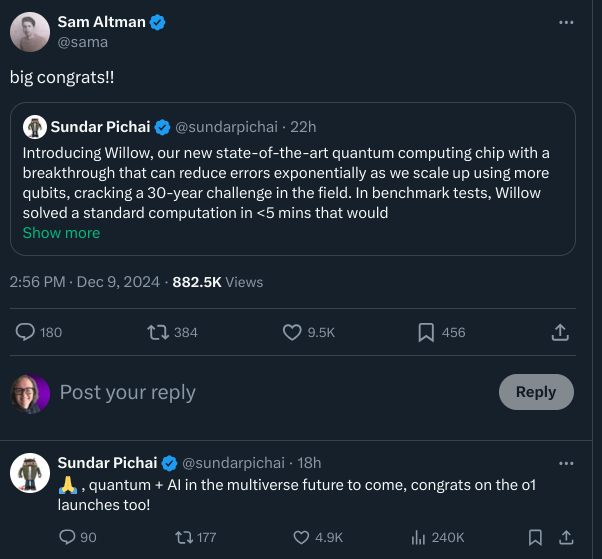Share the main post using upload icon
Image resolution: width=602 pixels, height=559 pixels.
coord(561,332)
